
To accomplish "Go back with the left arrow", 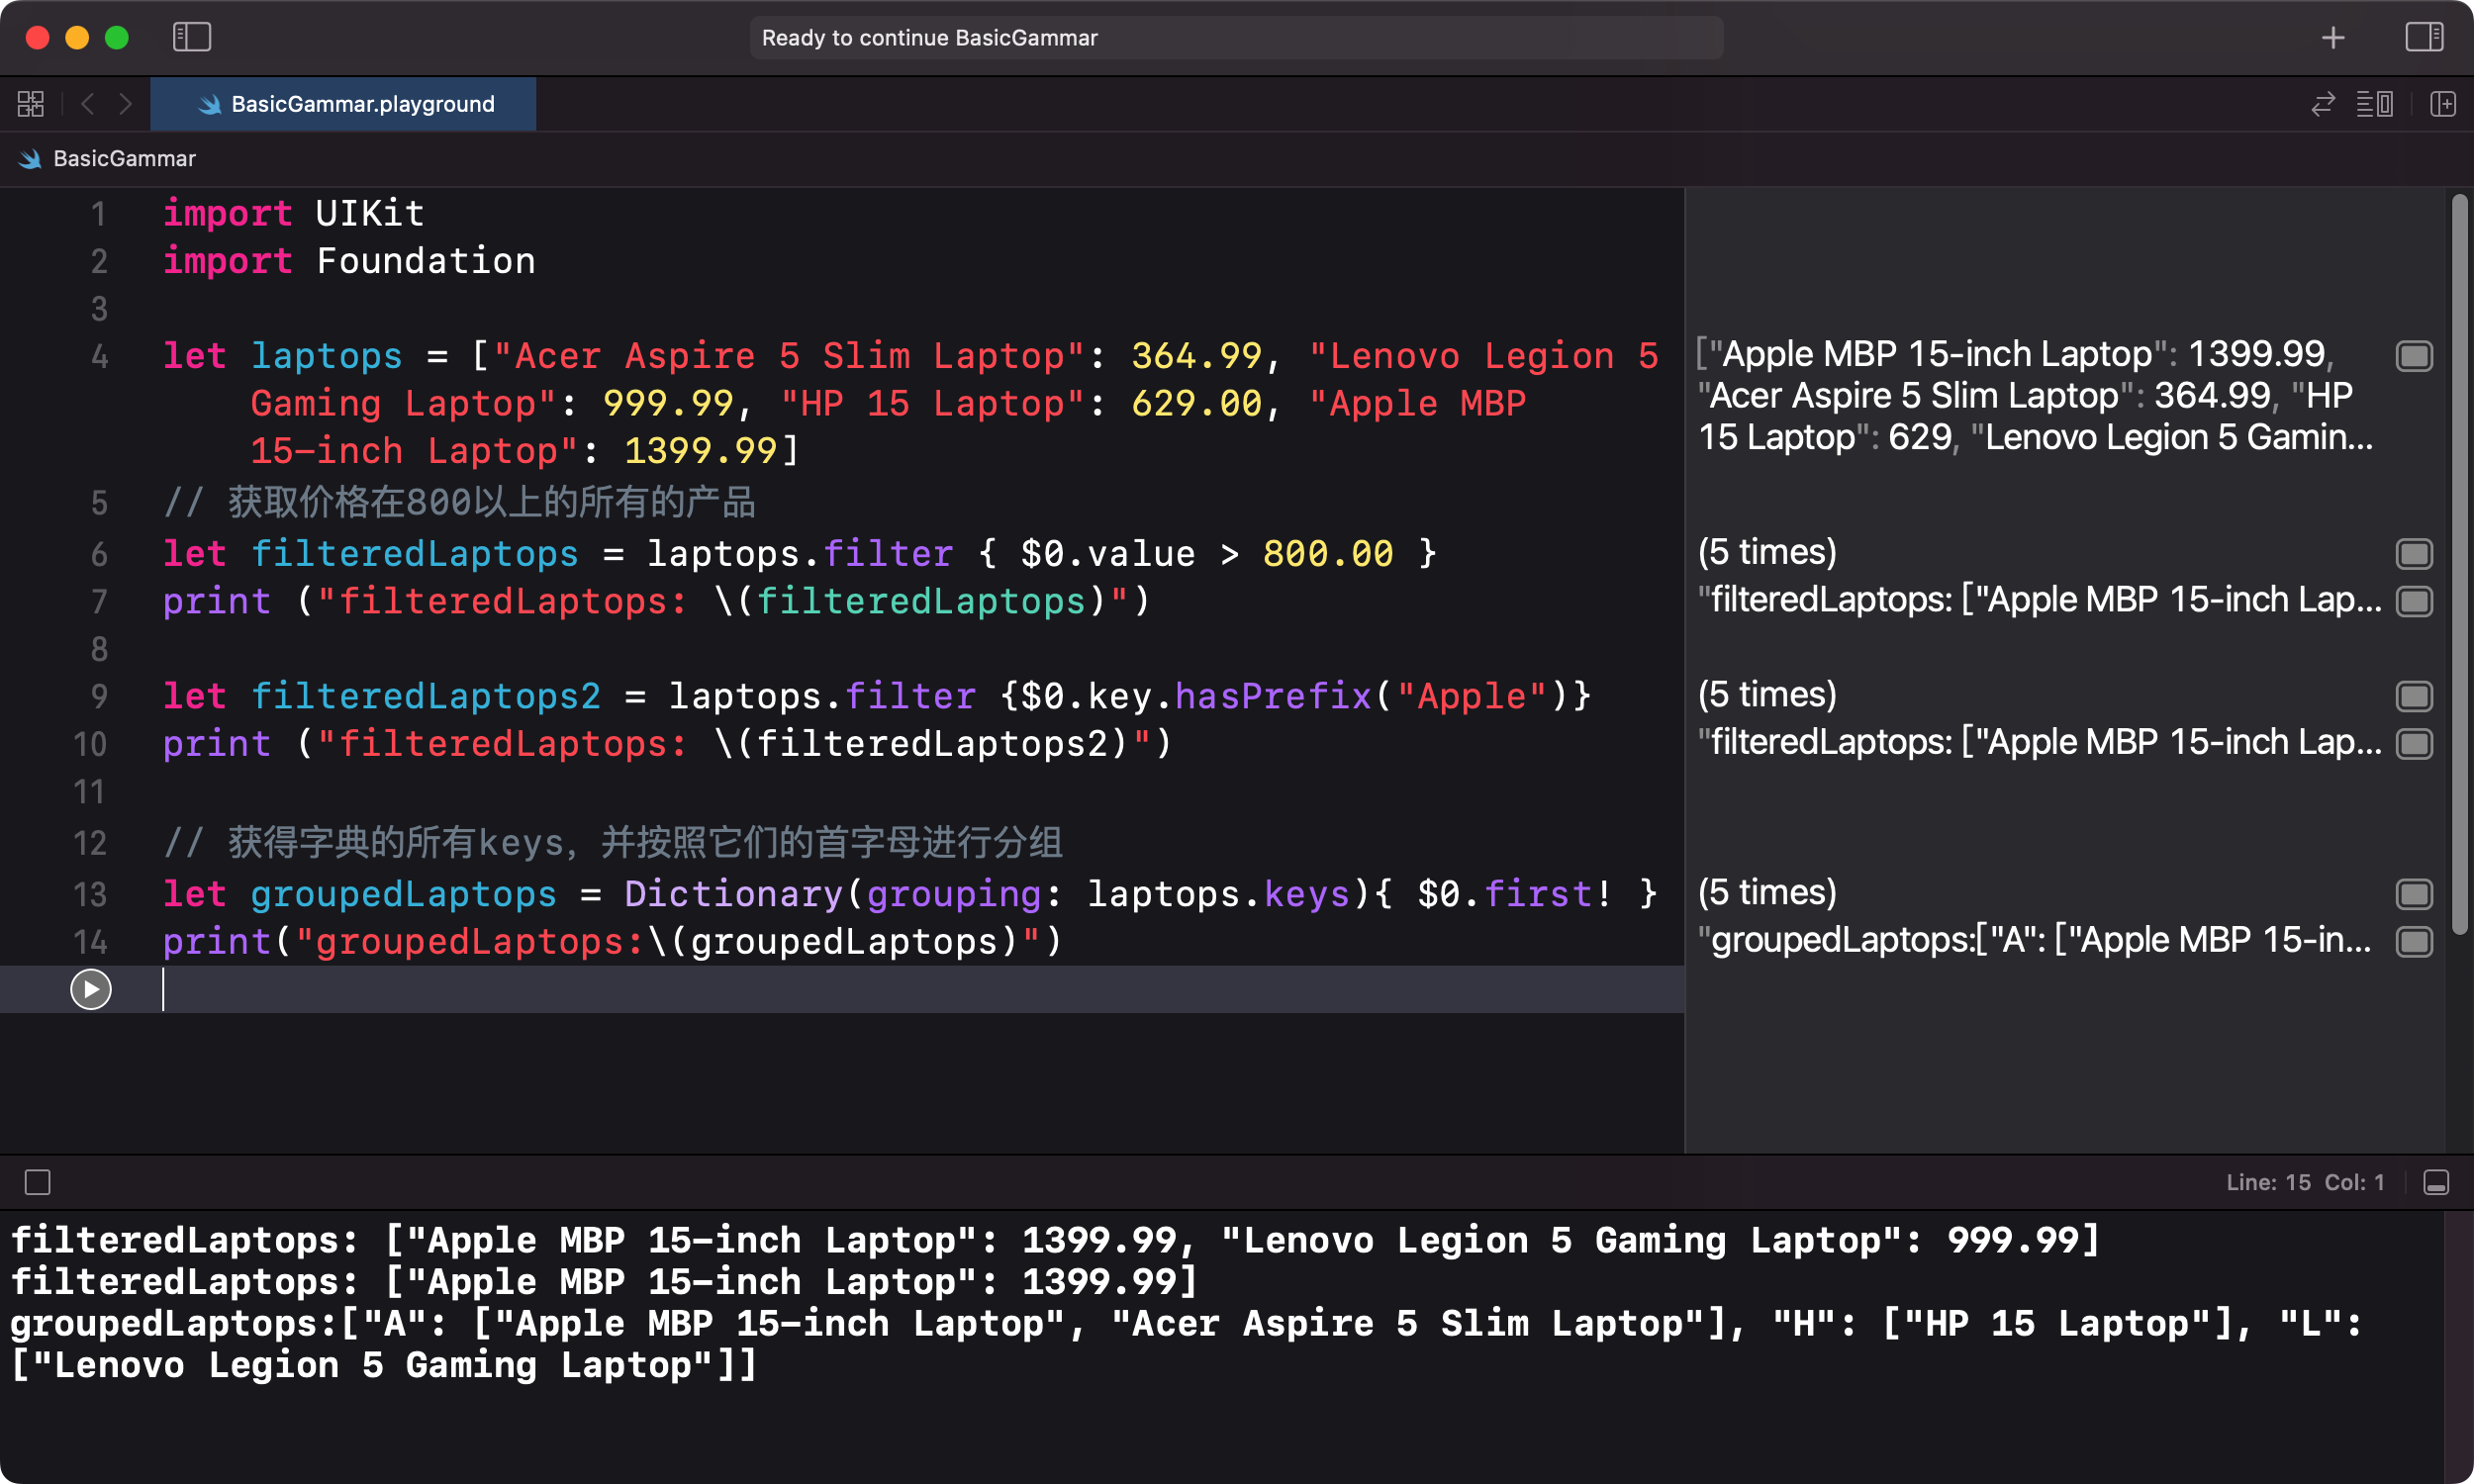I will pos(88,104).
